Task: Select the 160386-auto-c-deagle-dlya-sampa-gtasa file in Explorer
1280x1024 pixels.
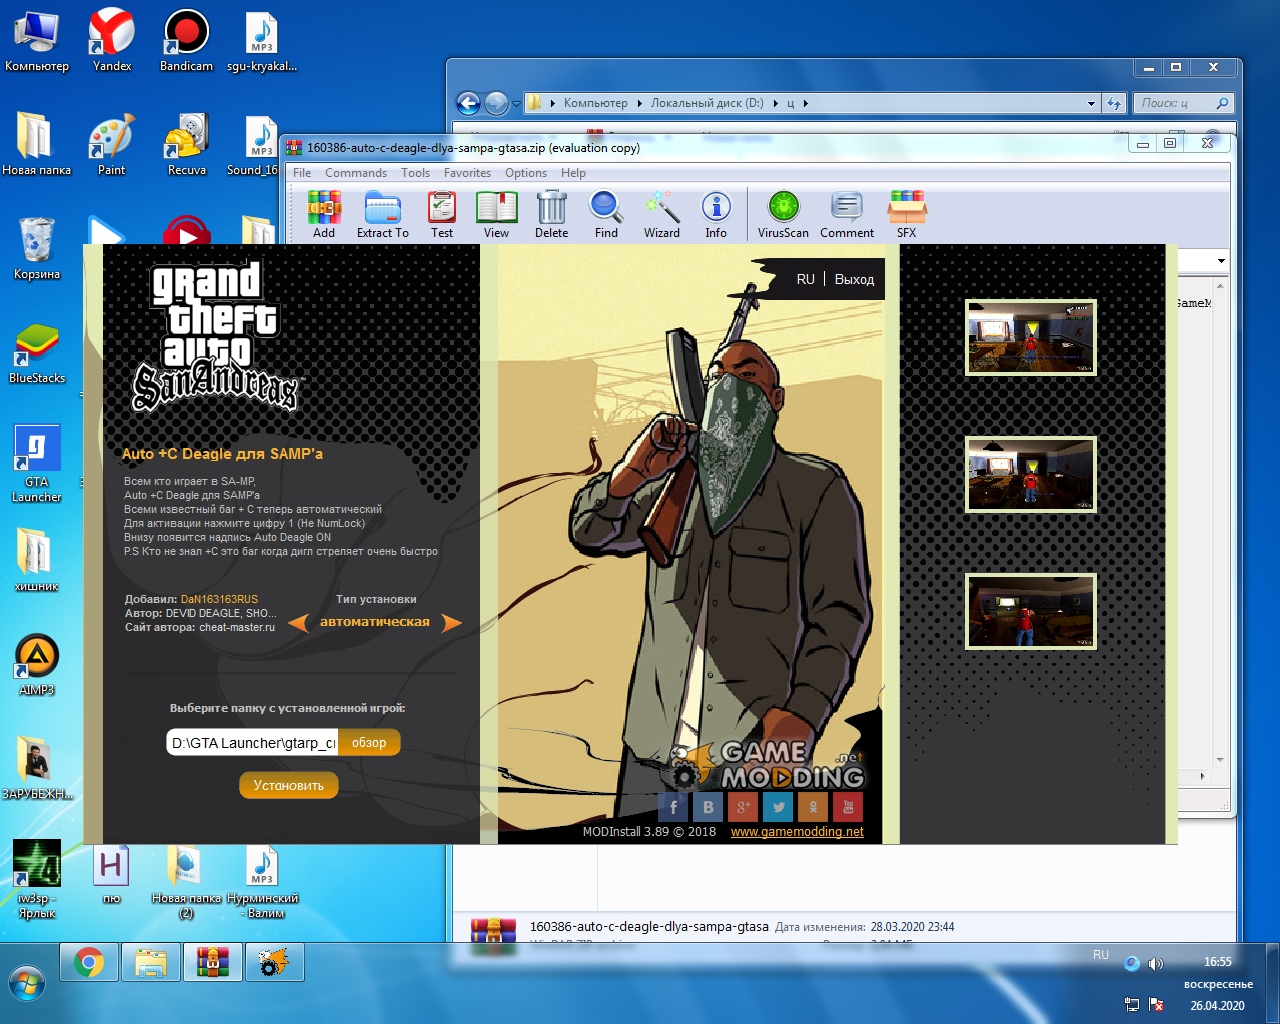Action: tap(649, 927)
